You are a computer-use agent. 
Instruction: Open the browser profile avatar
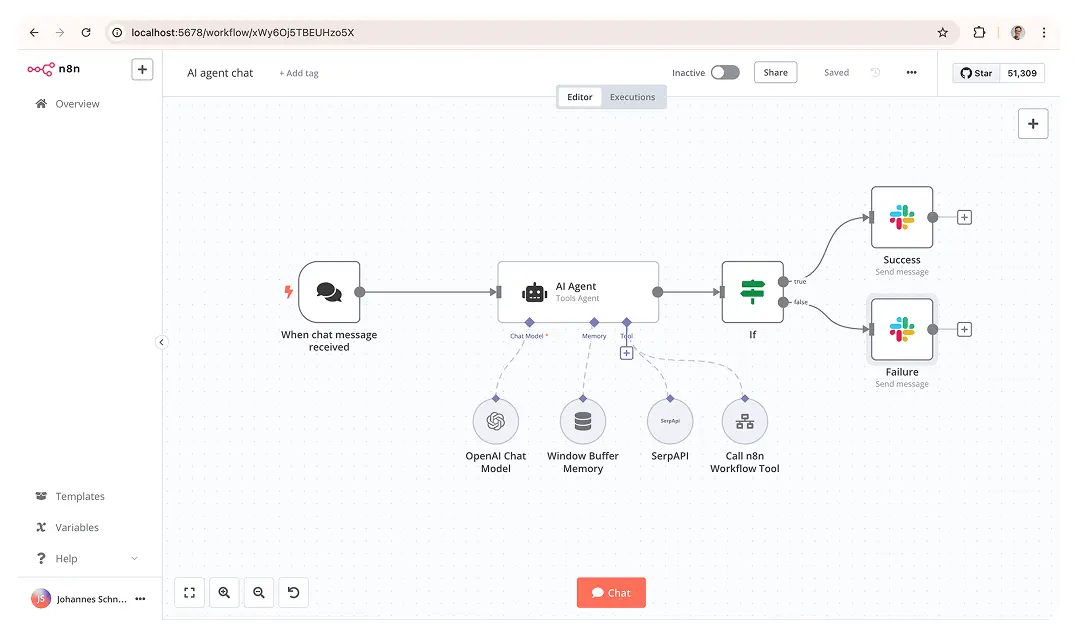click(1018, 32)
